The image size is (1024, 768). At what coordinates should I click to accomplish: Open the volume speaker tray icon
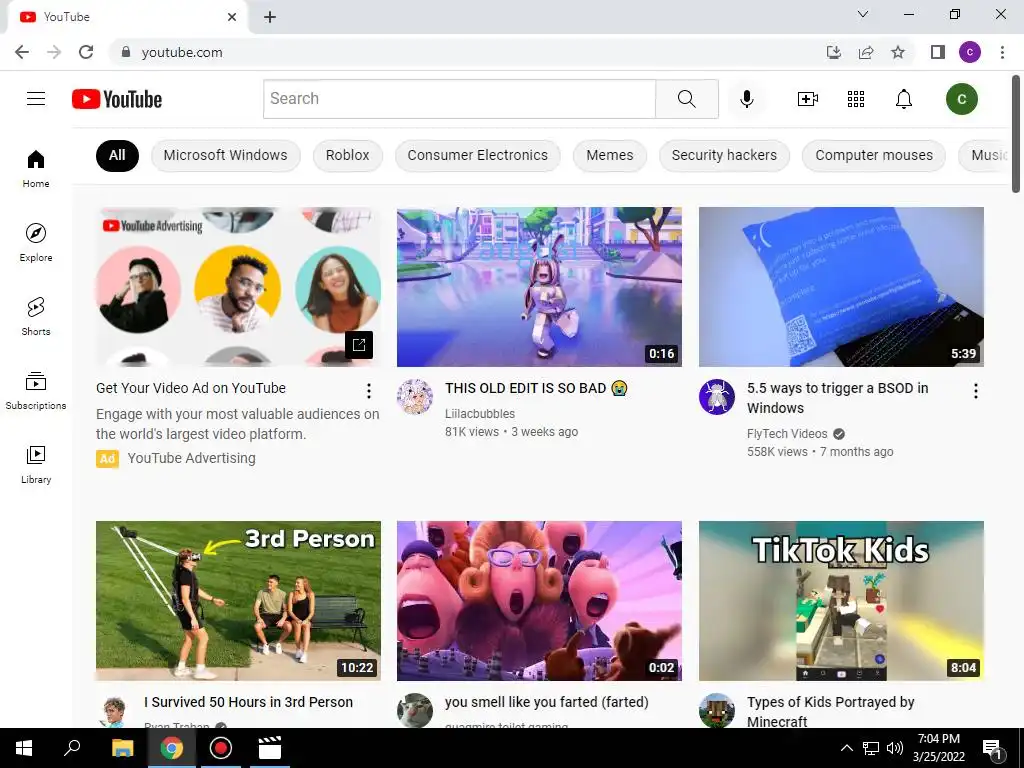point(895,748)
